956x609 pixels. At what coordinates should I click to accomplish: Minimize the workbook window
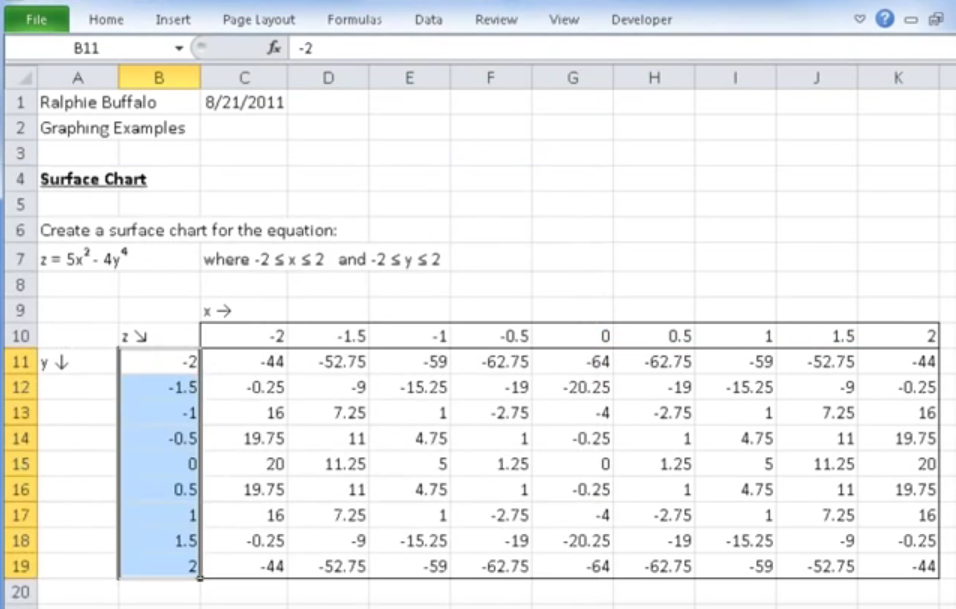pyautogui.click(x=911, y=20)
